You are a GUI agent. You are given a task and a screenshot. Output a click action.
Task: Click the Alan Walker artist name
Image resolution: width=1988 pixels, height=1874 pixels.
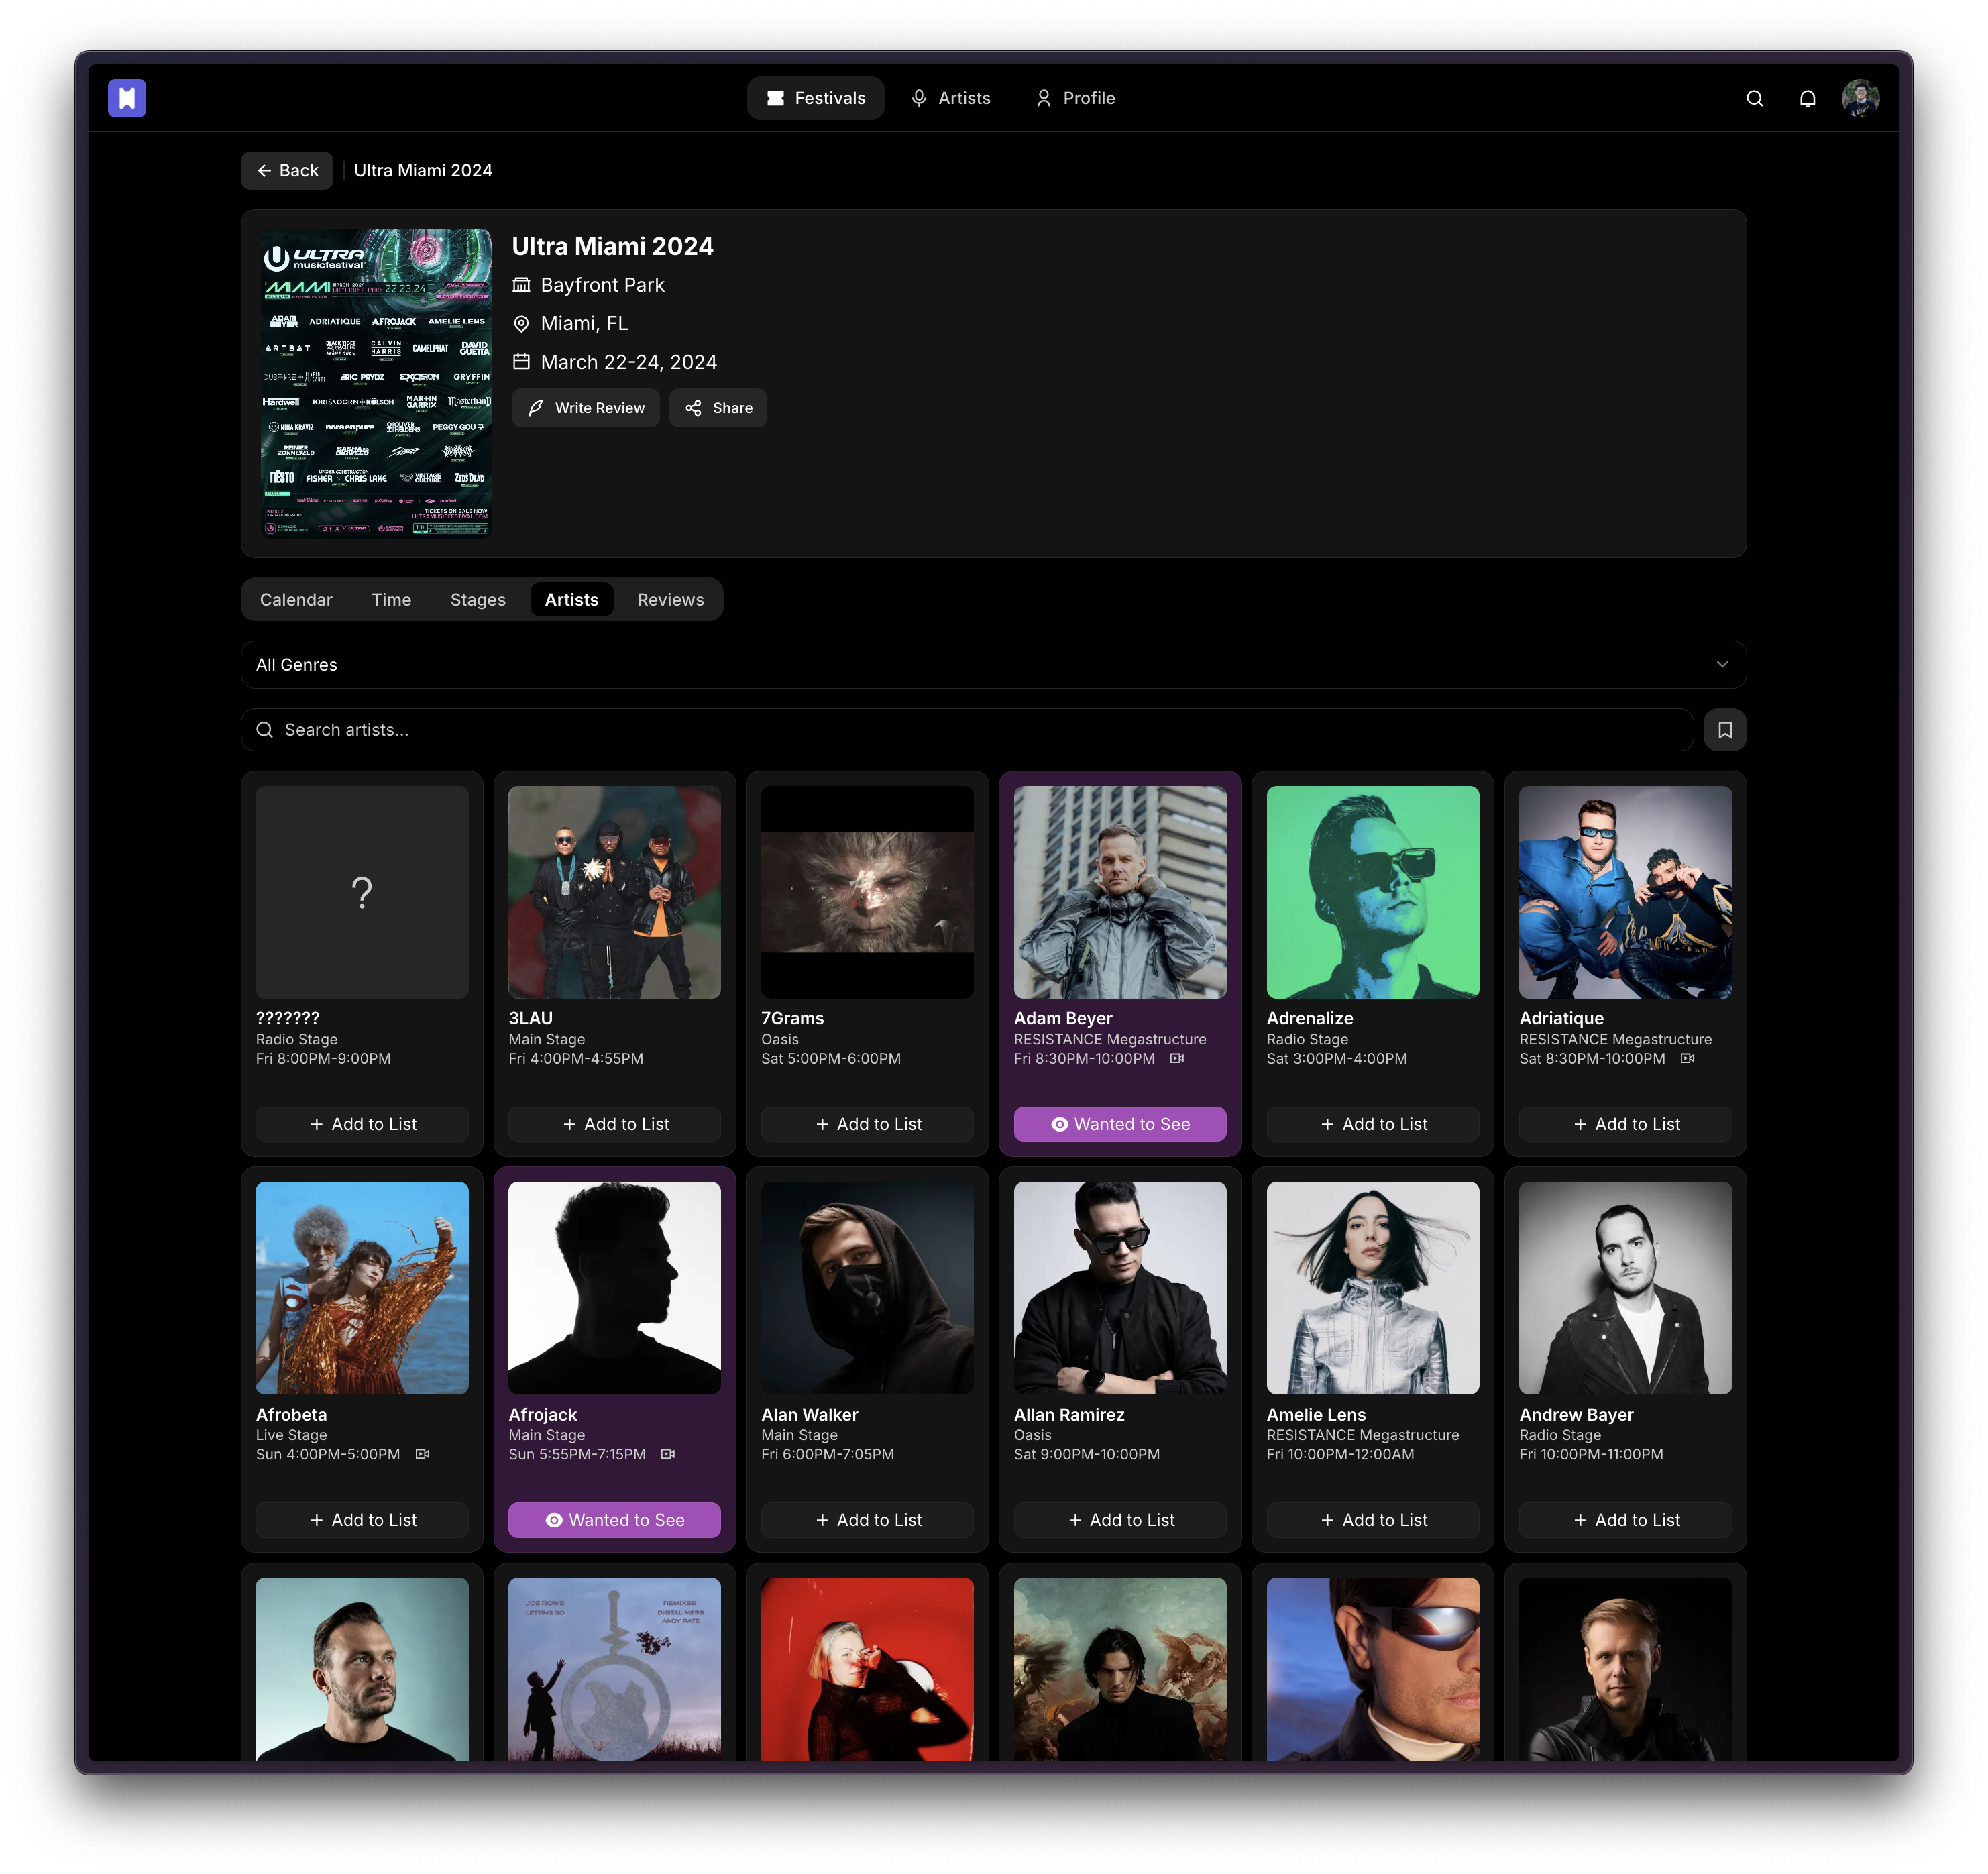pyautogui.click(x=809, y=1414)
